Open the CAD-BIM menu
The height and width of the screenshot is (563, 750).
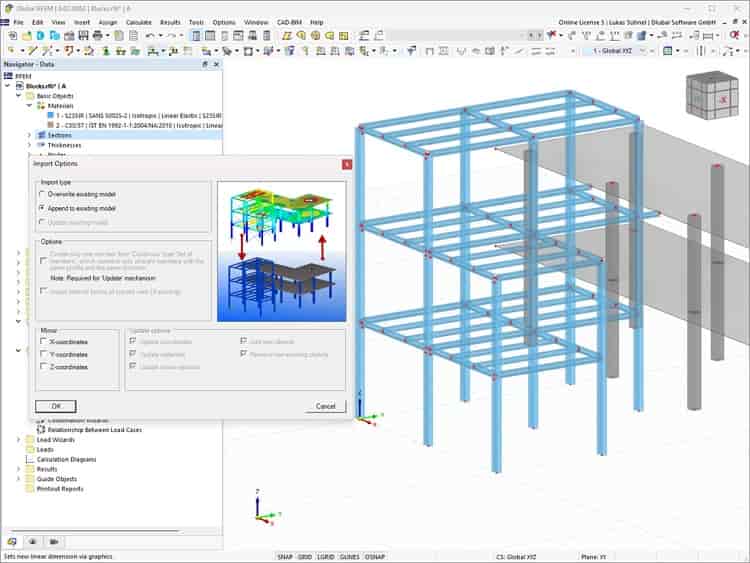(289, 22)
